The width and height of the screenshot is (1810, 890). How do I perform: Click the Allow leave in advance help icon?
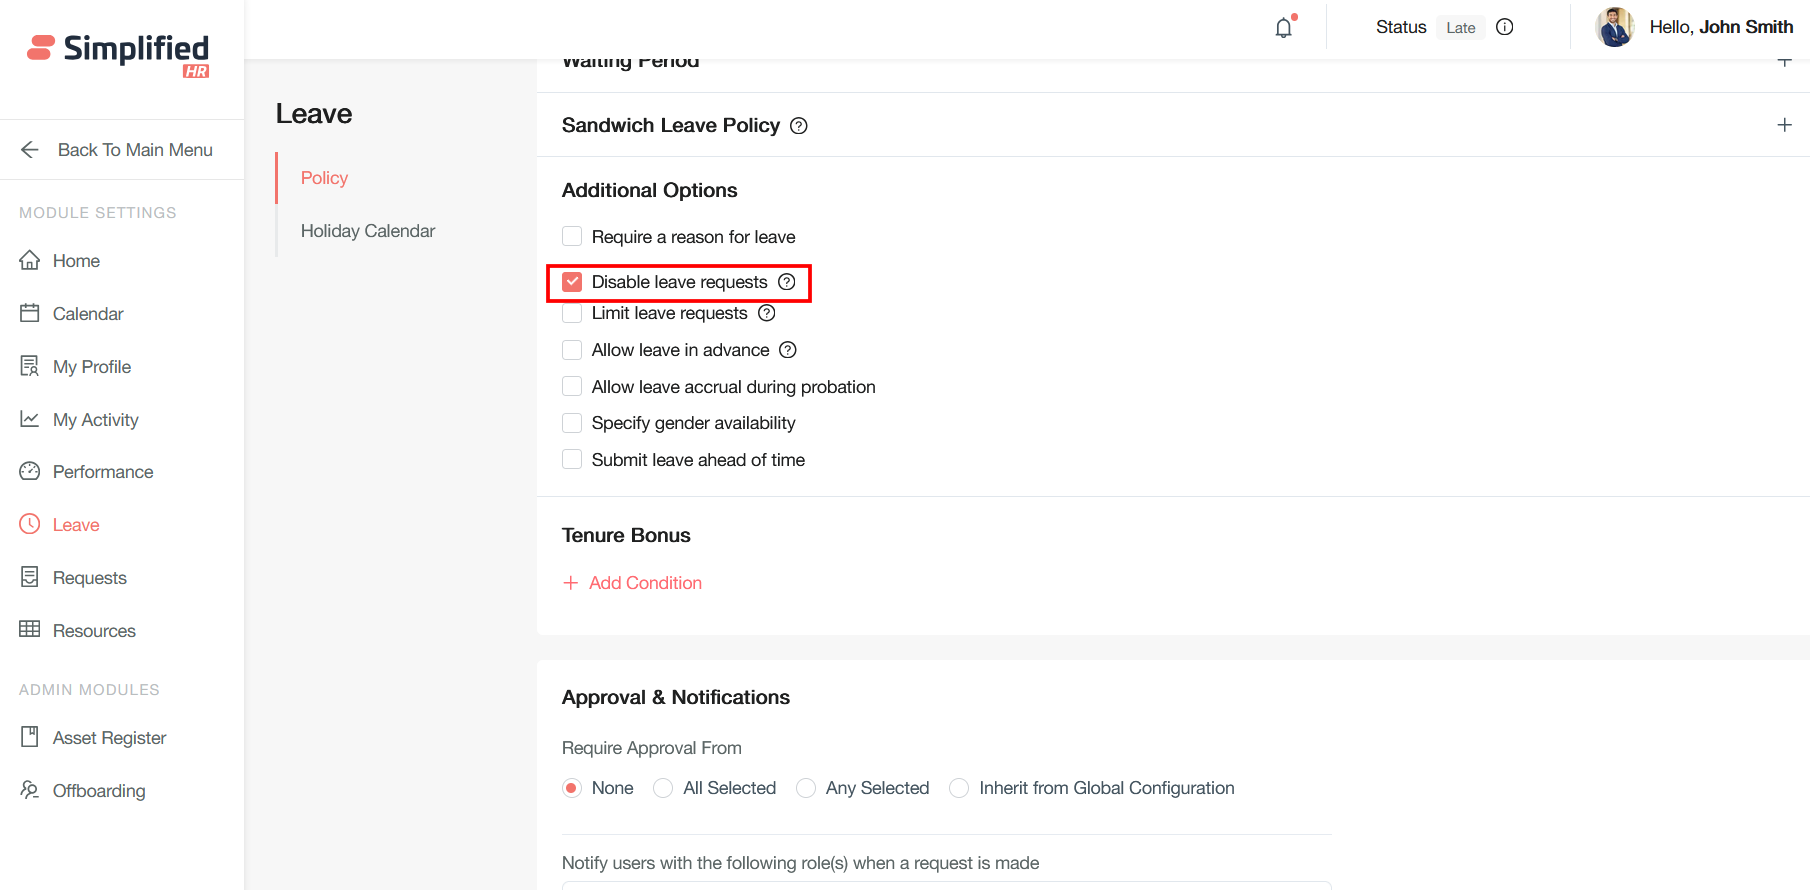pyautogui.click(x=788, y=350)
